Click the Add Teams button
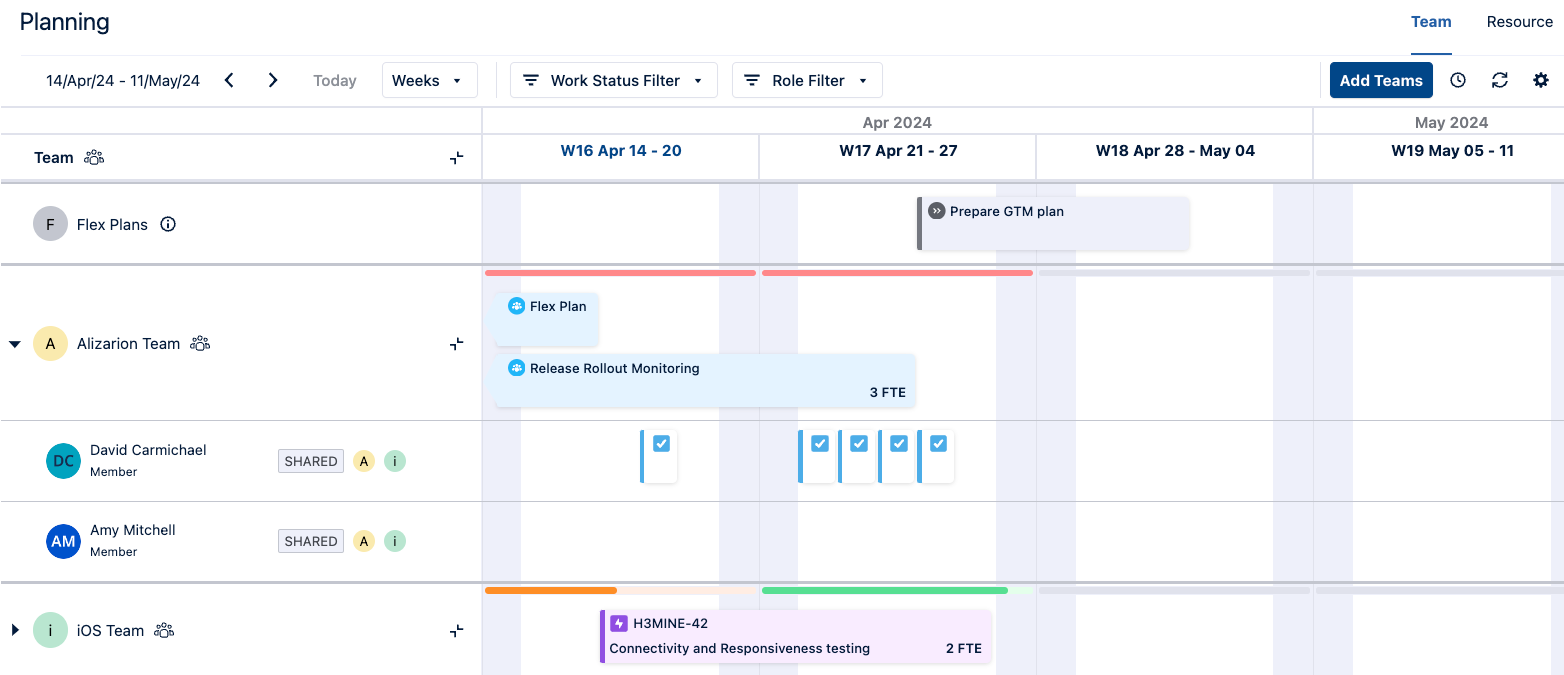1564x675 pixels. (1381, 79)
